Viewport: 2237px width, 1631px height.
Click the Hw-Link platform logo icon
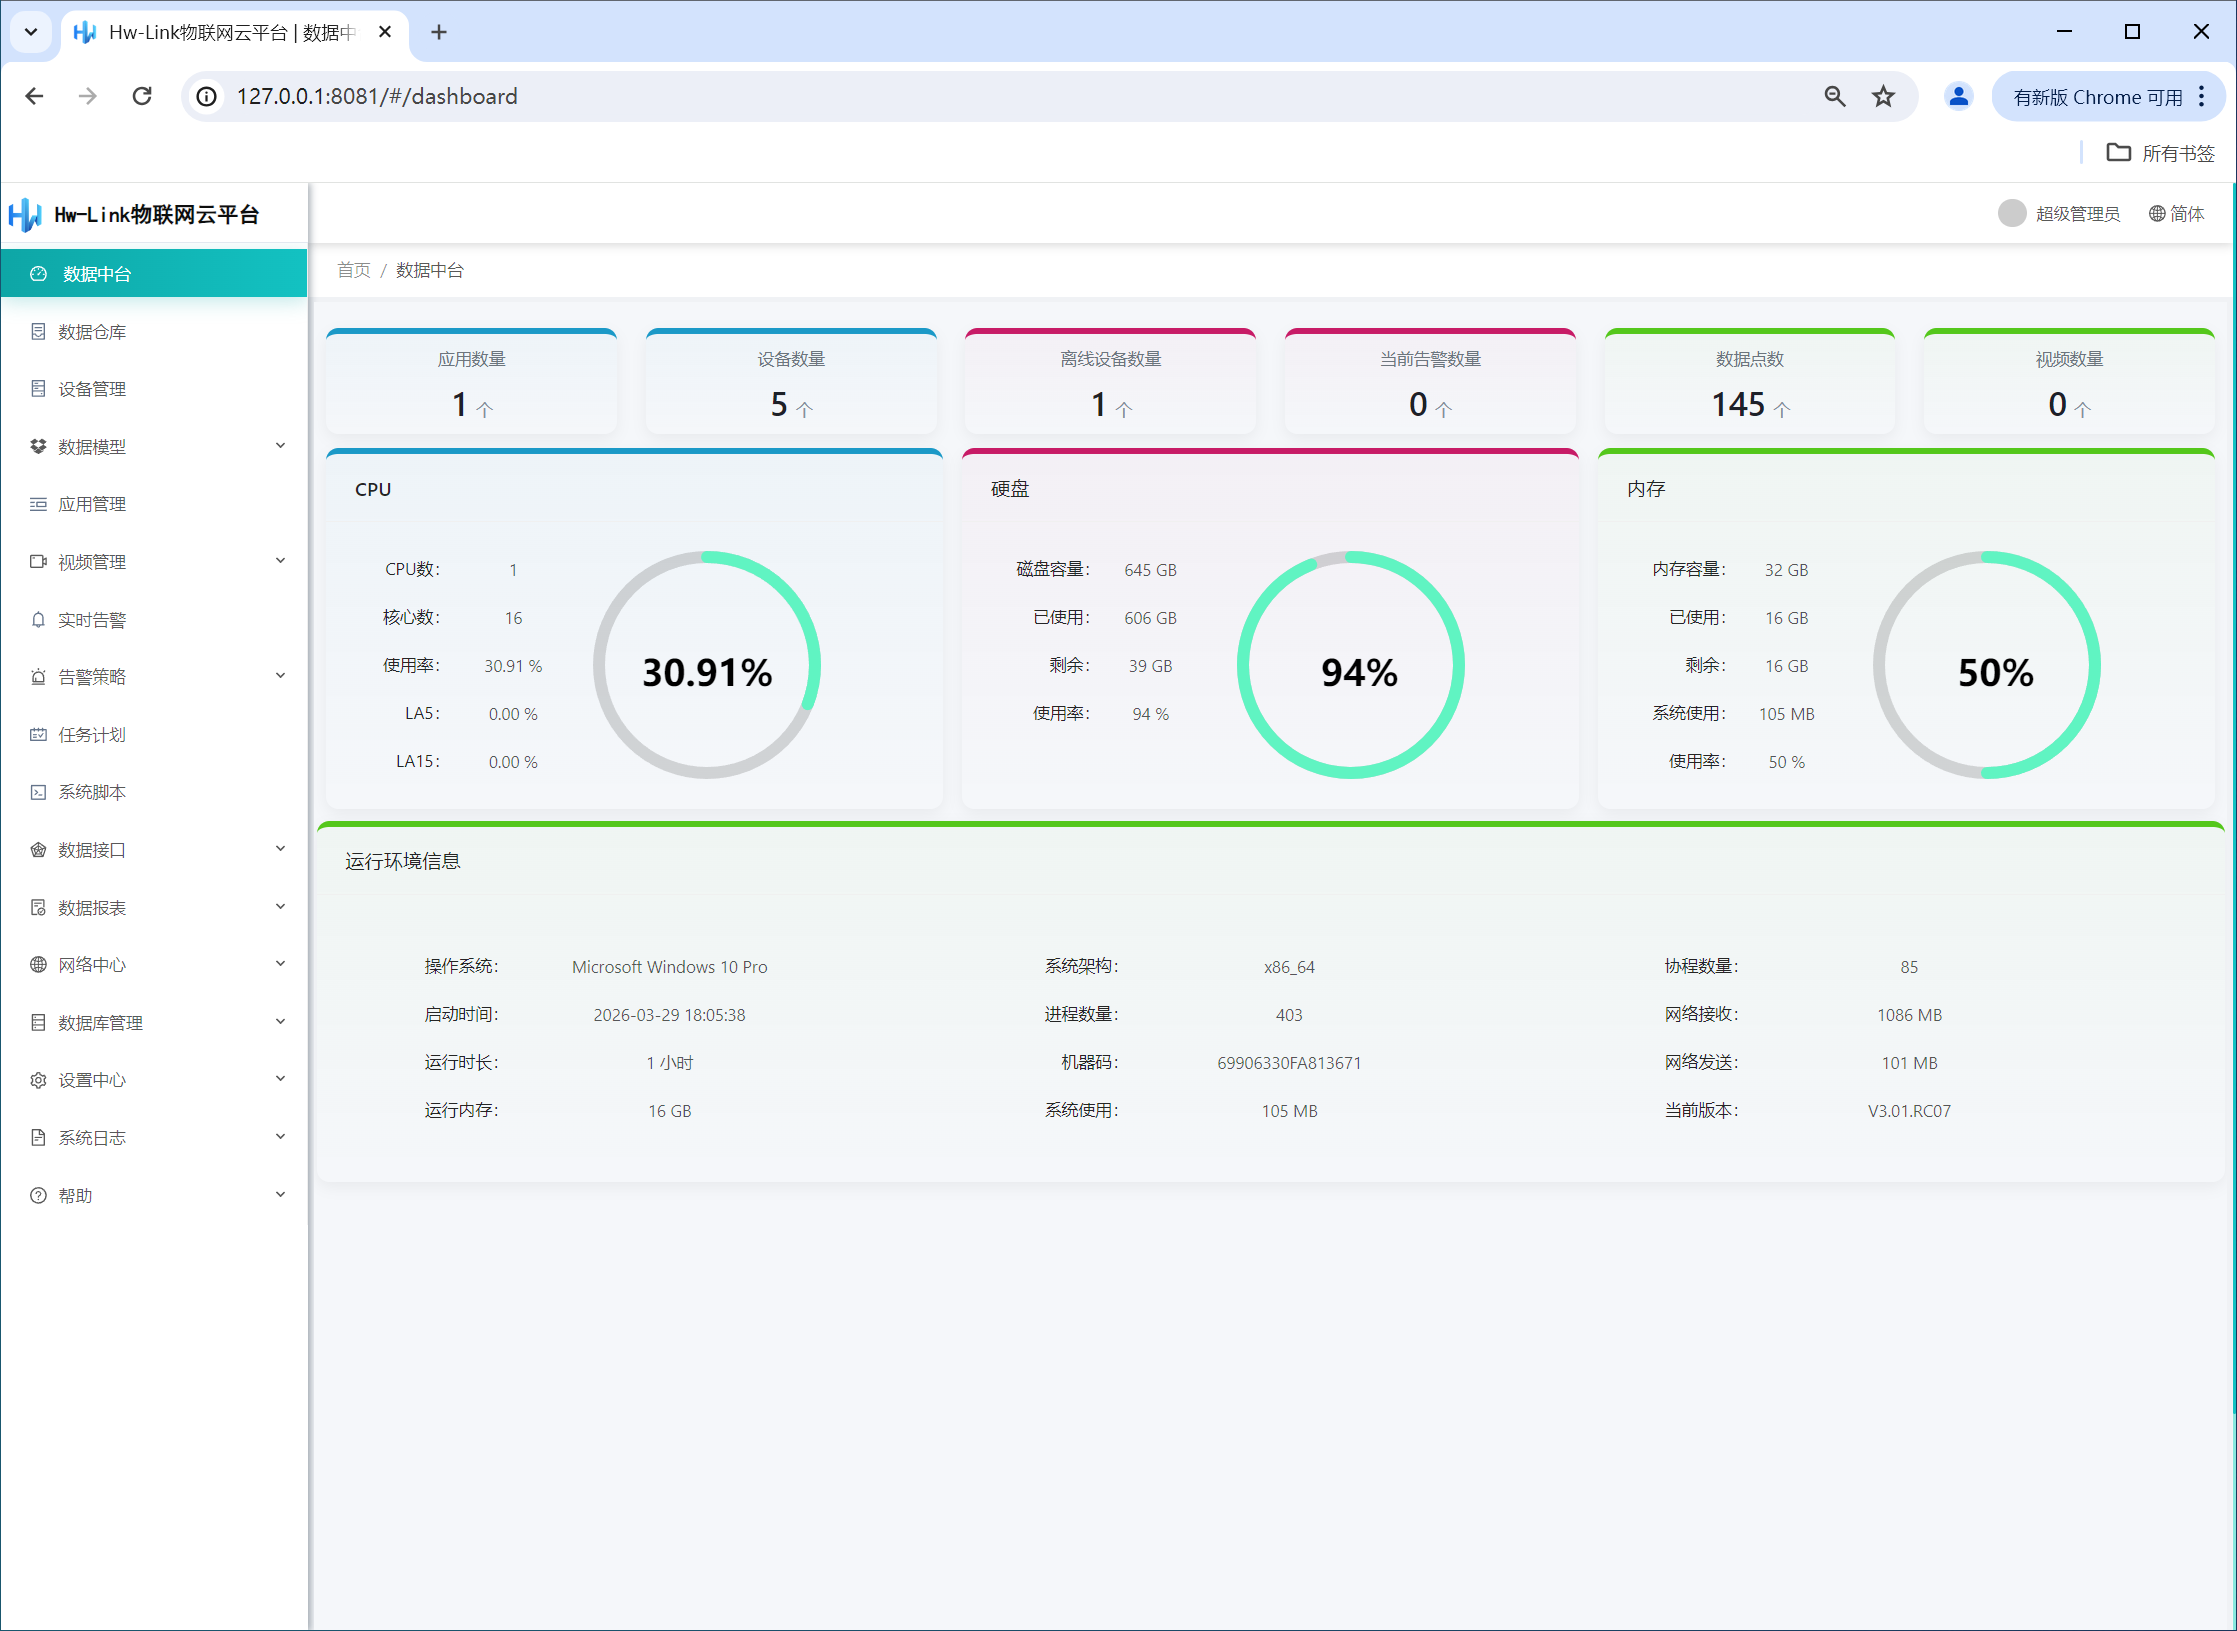pyautogui.click(x=25, y=215)
